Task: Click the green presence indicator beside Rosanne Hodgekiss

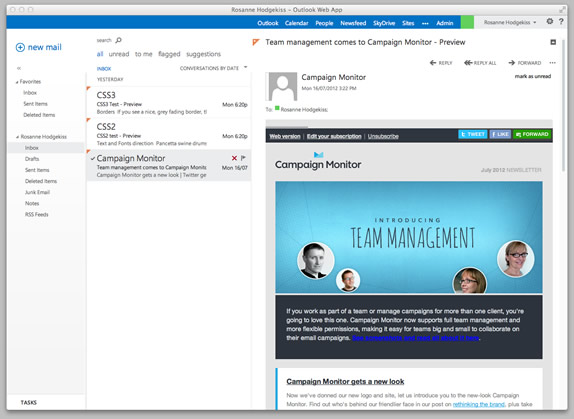Action: point(277,108)
